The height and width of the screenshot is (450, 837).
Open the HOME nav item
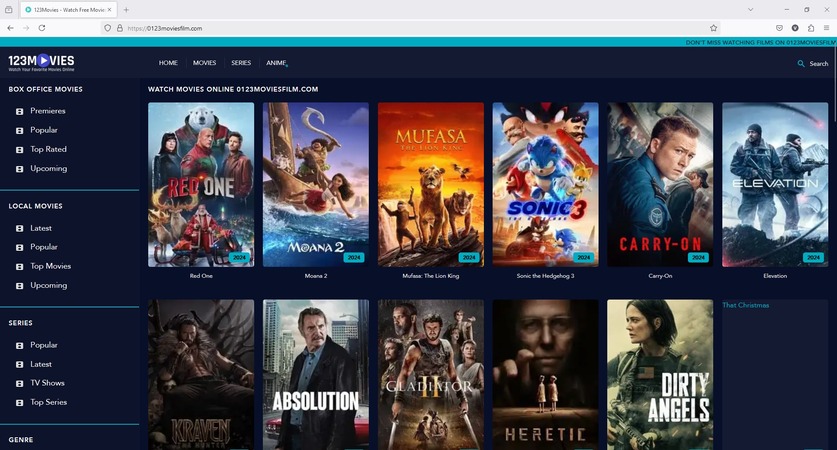pyautogui.click(x=168, y=63)
